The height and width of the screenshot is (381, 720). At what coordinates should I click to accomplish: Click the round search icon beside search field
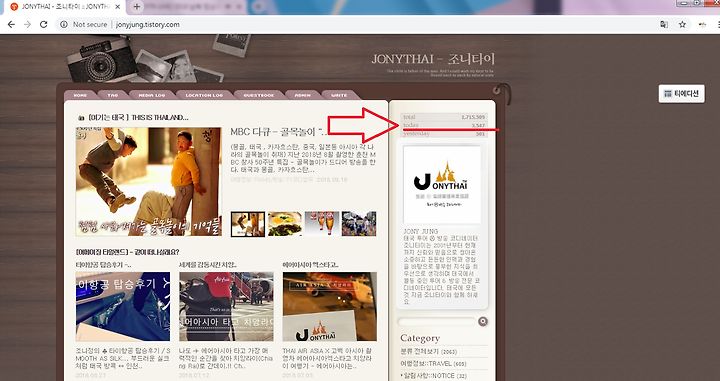pyautogui.click(x=483, y=321)
